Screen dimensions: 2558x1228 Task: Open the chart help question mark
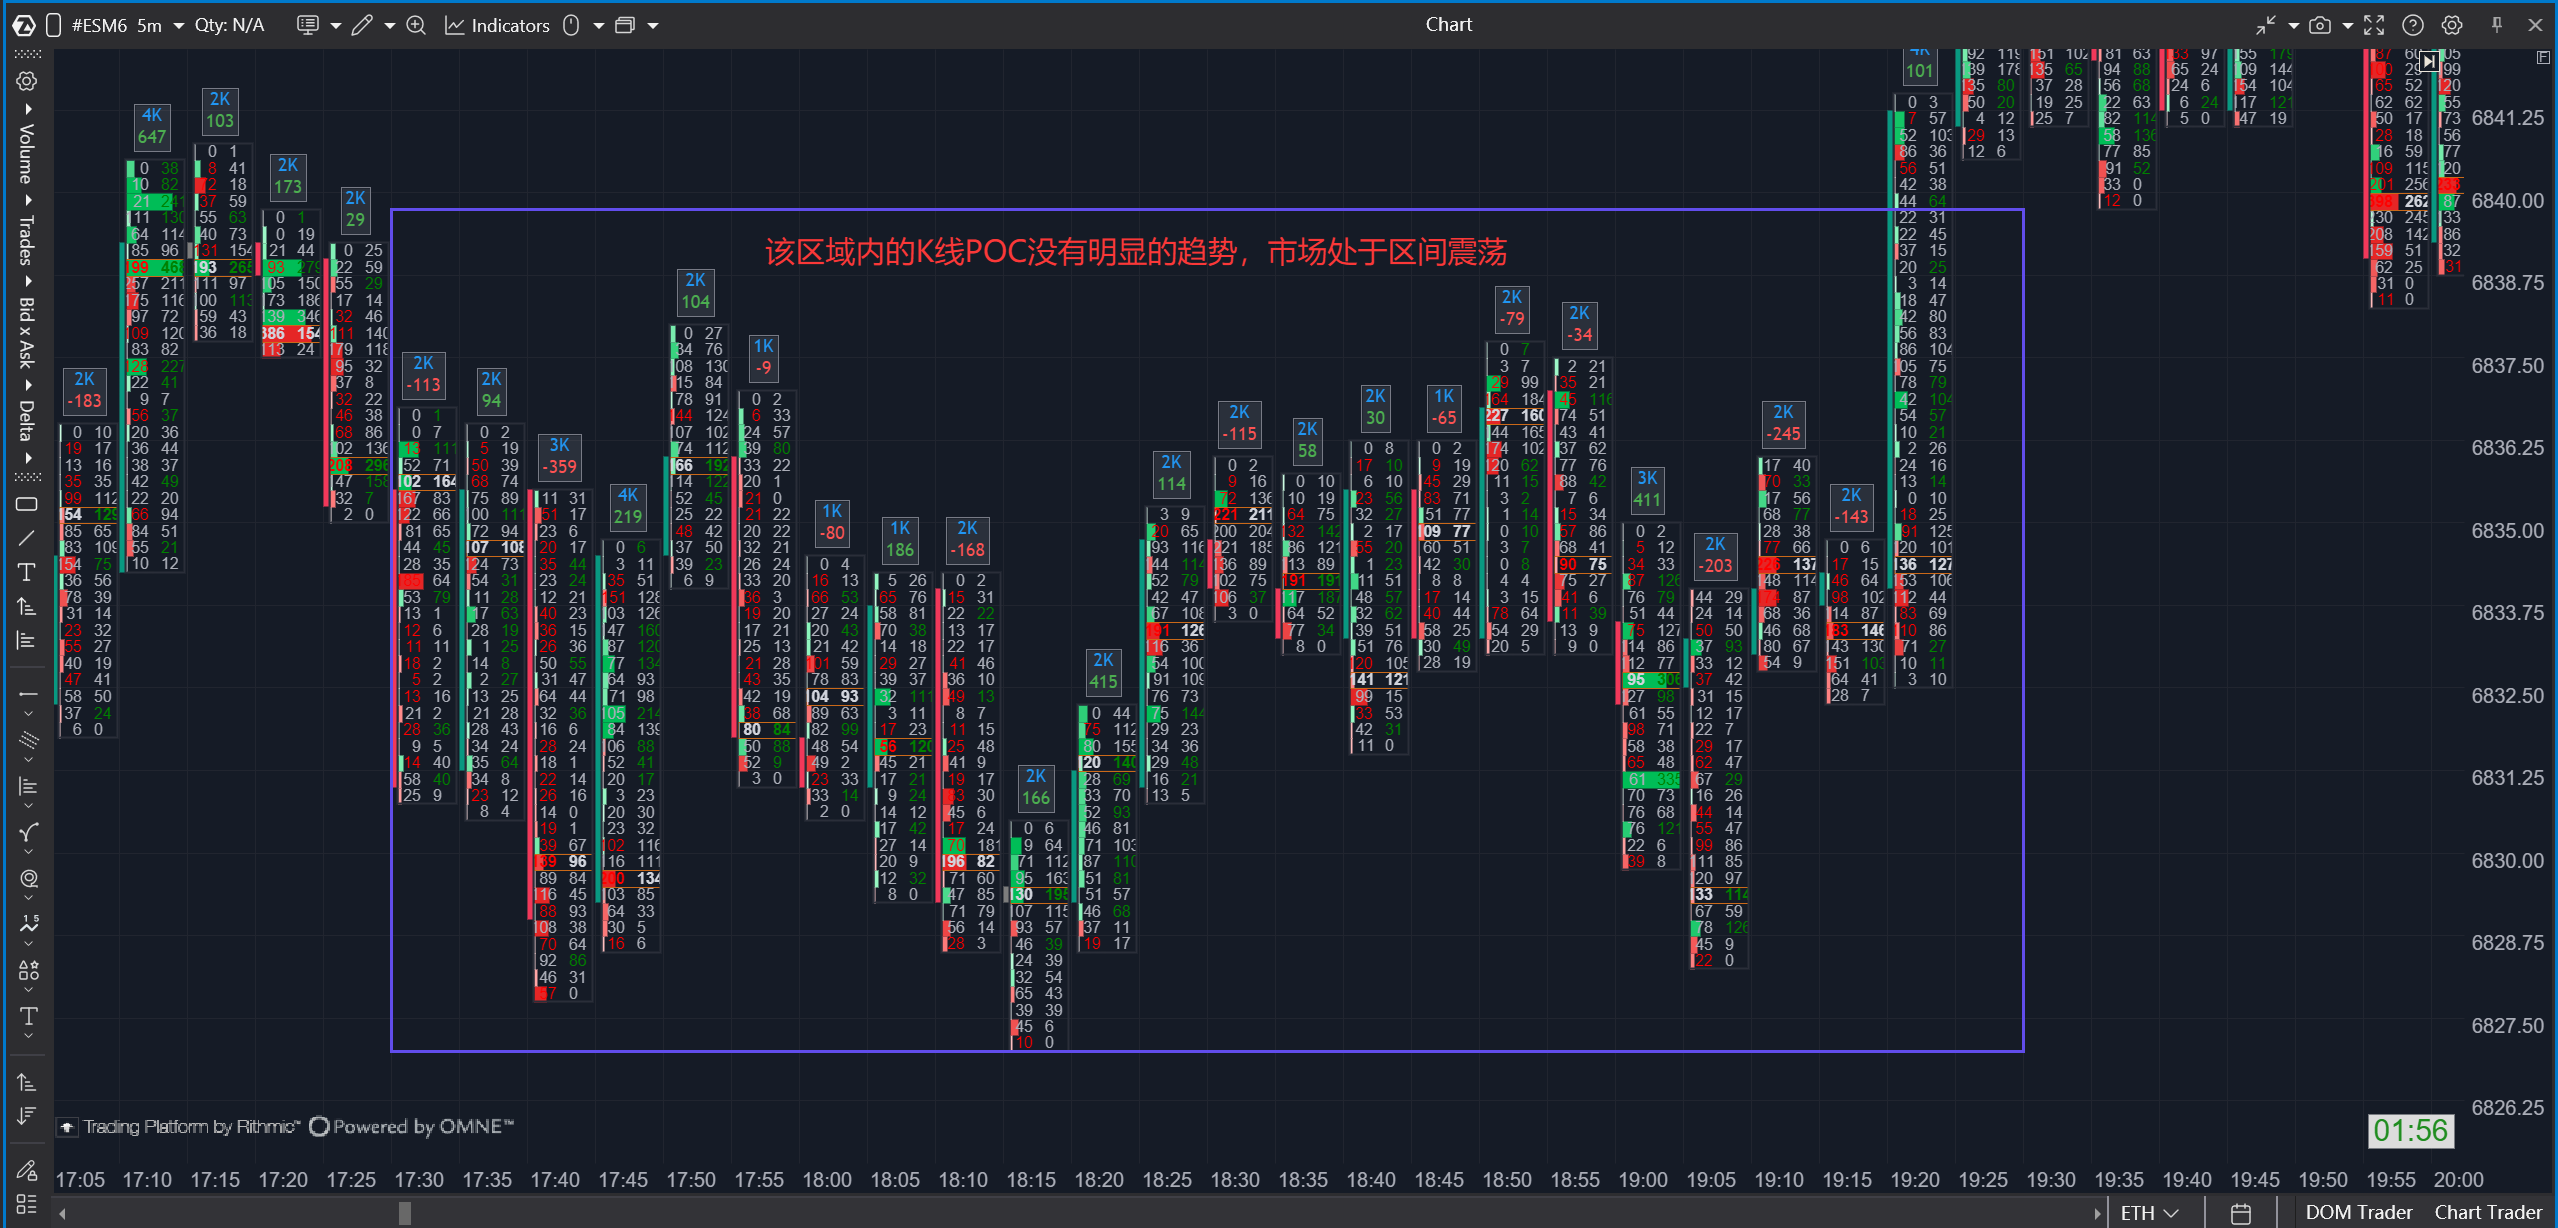point(2413,25)
